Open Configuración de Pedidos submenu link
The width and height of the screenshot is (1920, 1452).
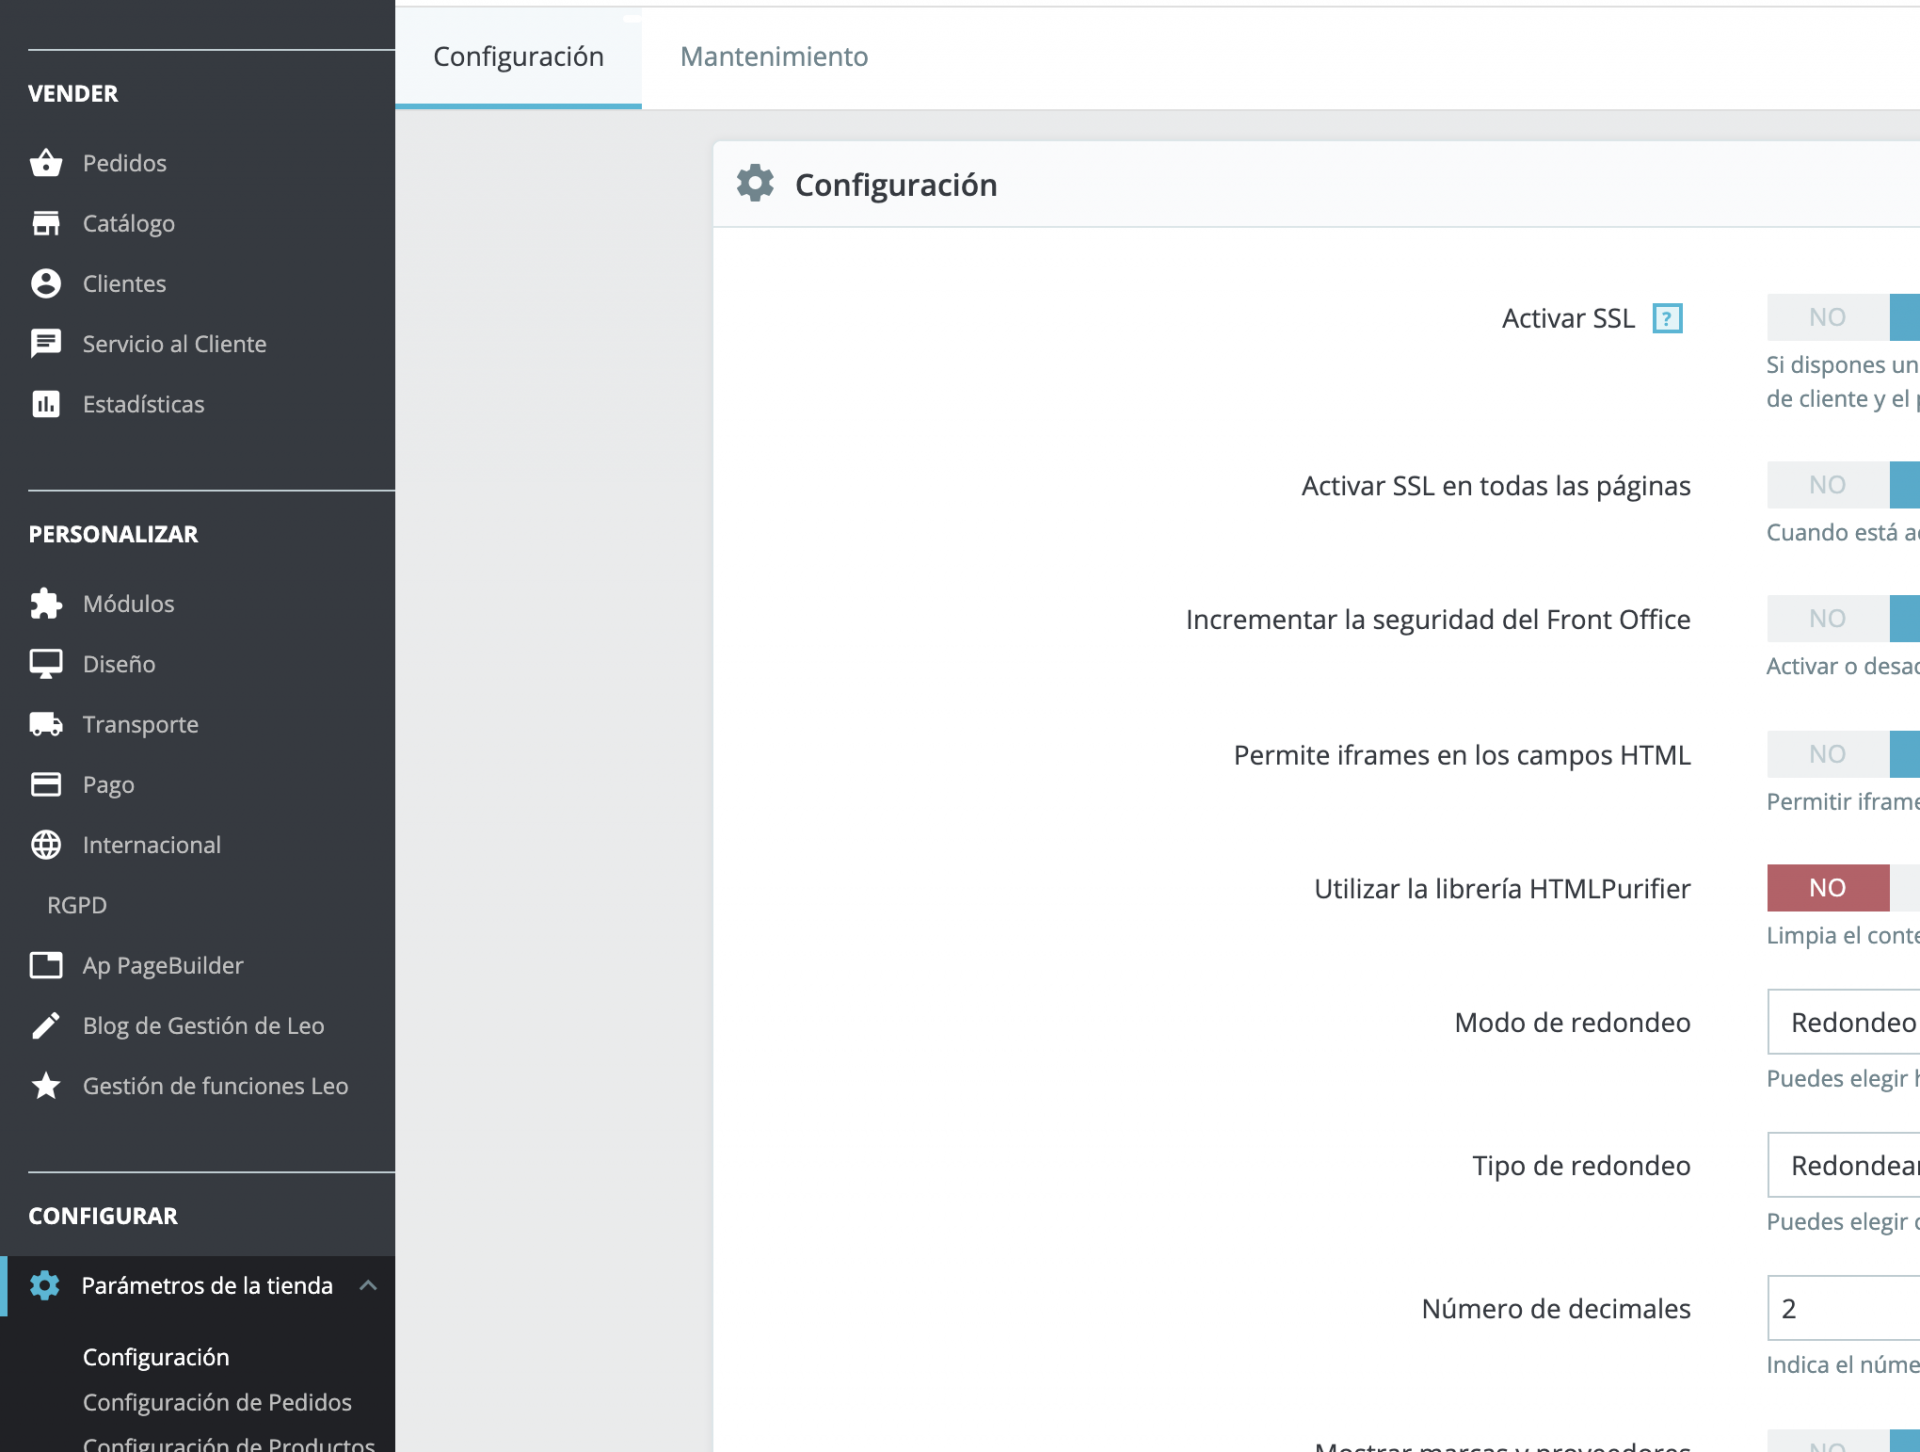click(x=217, y=1402)
